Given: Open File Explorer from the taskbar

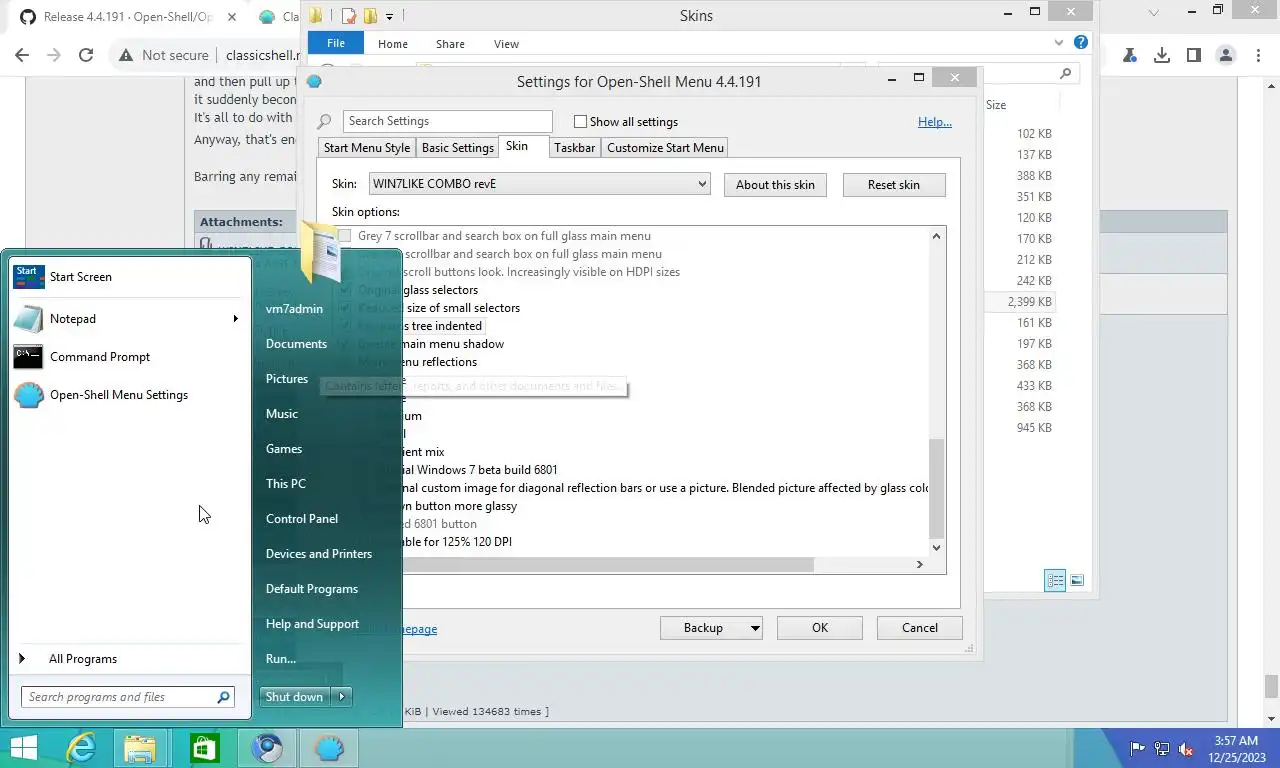Looking at the screenshot, I should (x=140, y=747).
